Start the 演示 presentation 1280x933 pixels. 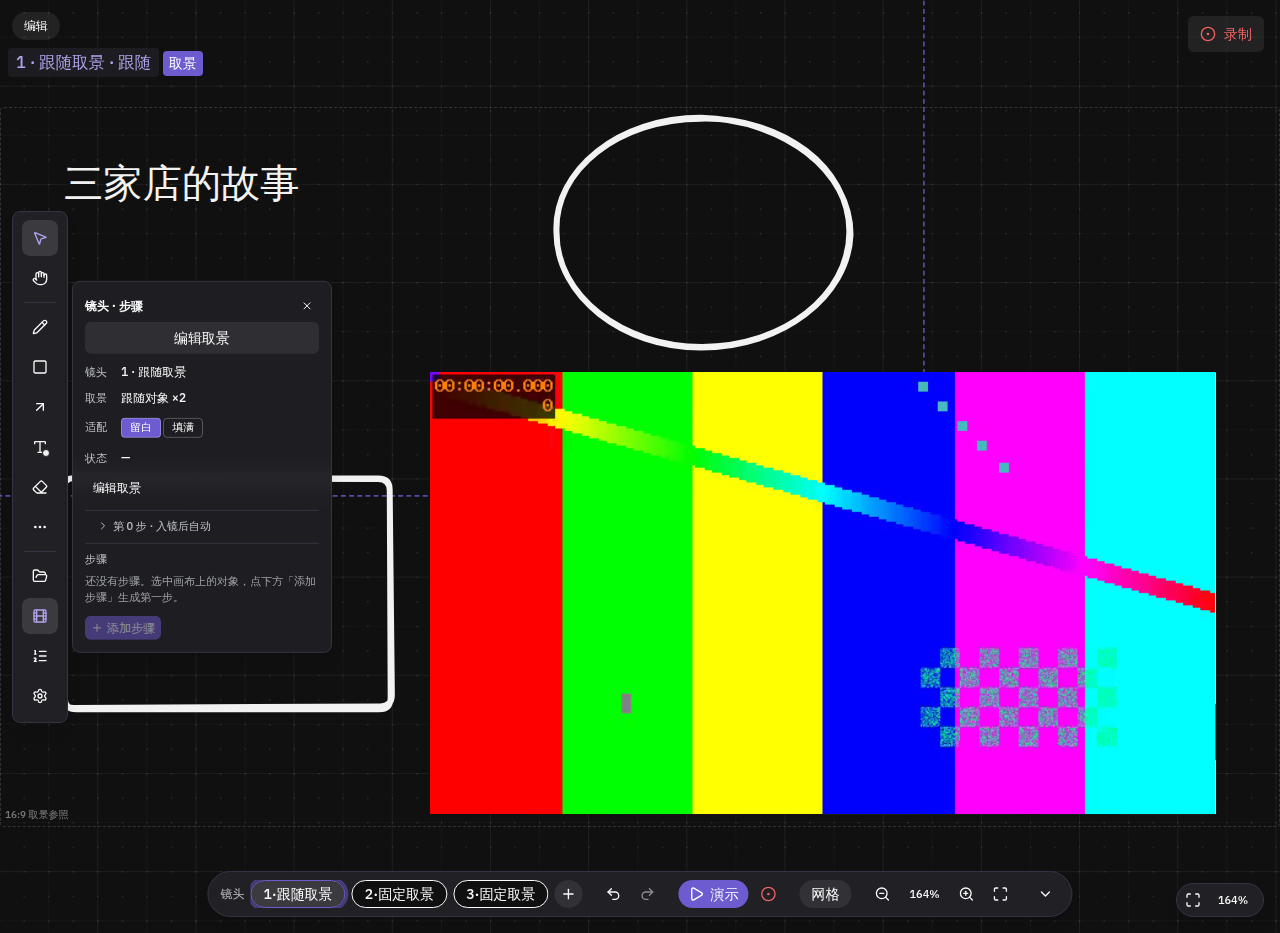[x=713, y=894]
